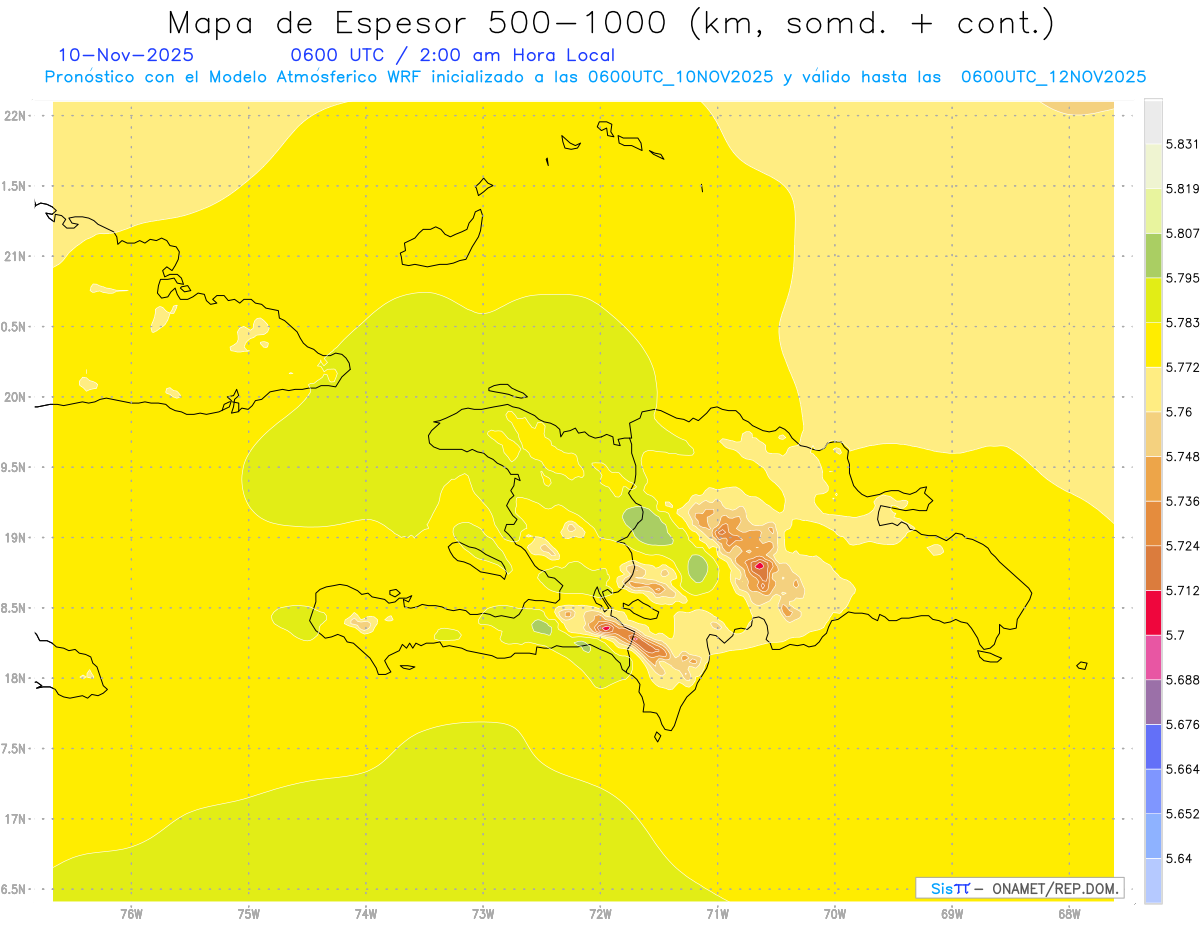This screenshot has height=927, width=1200.
Task: Click the red minimum-thickness spot over the central Dominican Republic
Action: tap(760, 565)
